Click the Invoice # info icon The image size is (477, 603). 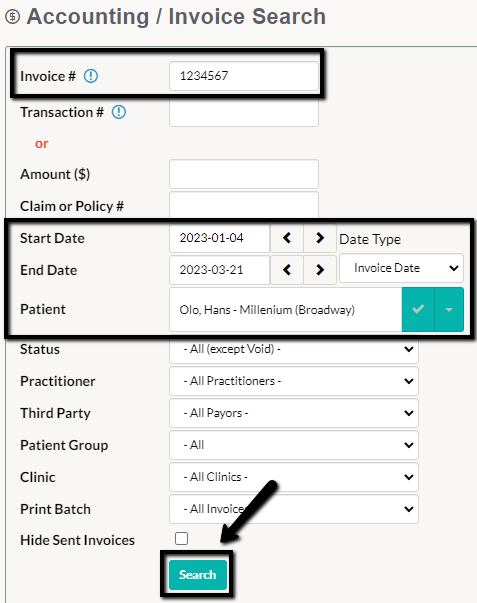pyautogui.click(x=91, y=76)
